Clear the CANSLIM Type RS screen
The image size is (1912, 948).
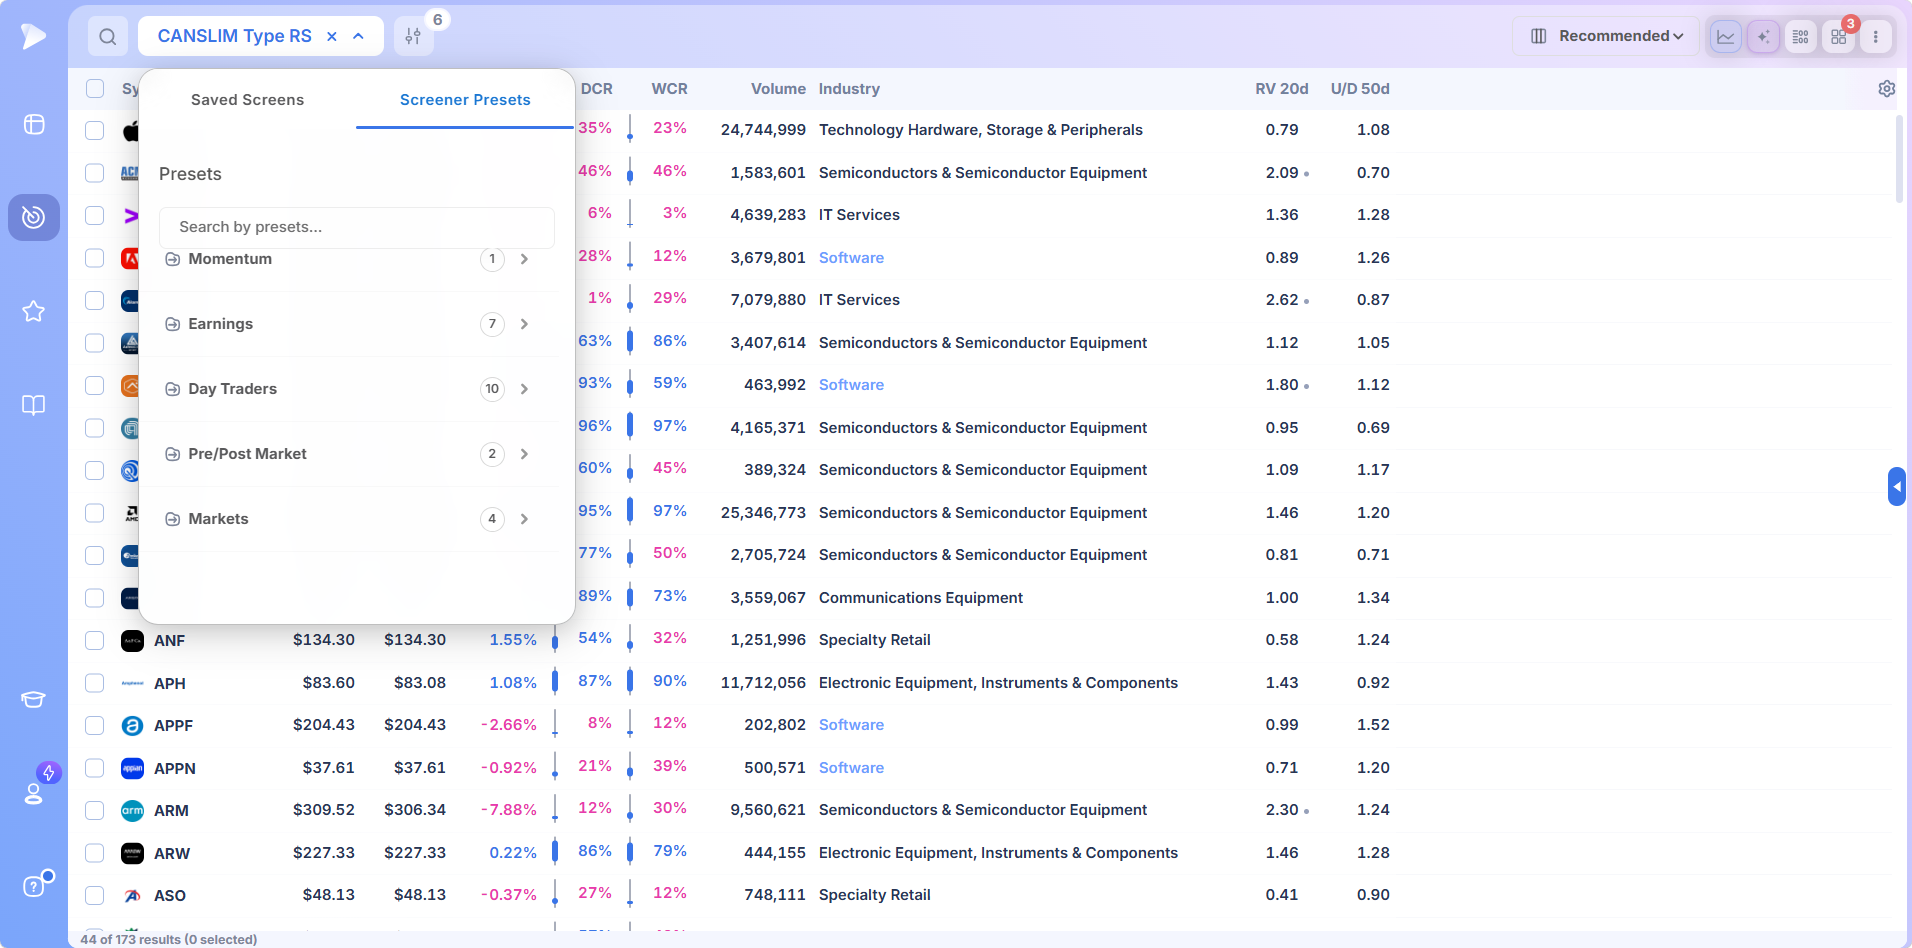332,36
